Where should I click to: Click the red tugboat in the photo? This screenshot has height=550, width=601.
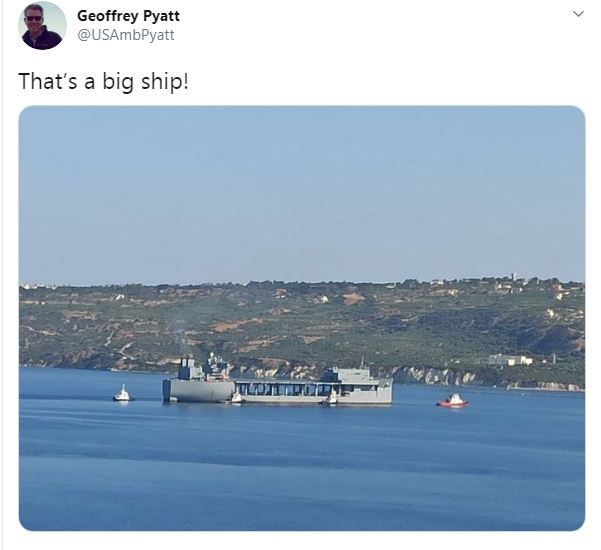pyautogui.click(x=452, y=400)
